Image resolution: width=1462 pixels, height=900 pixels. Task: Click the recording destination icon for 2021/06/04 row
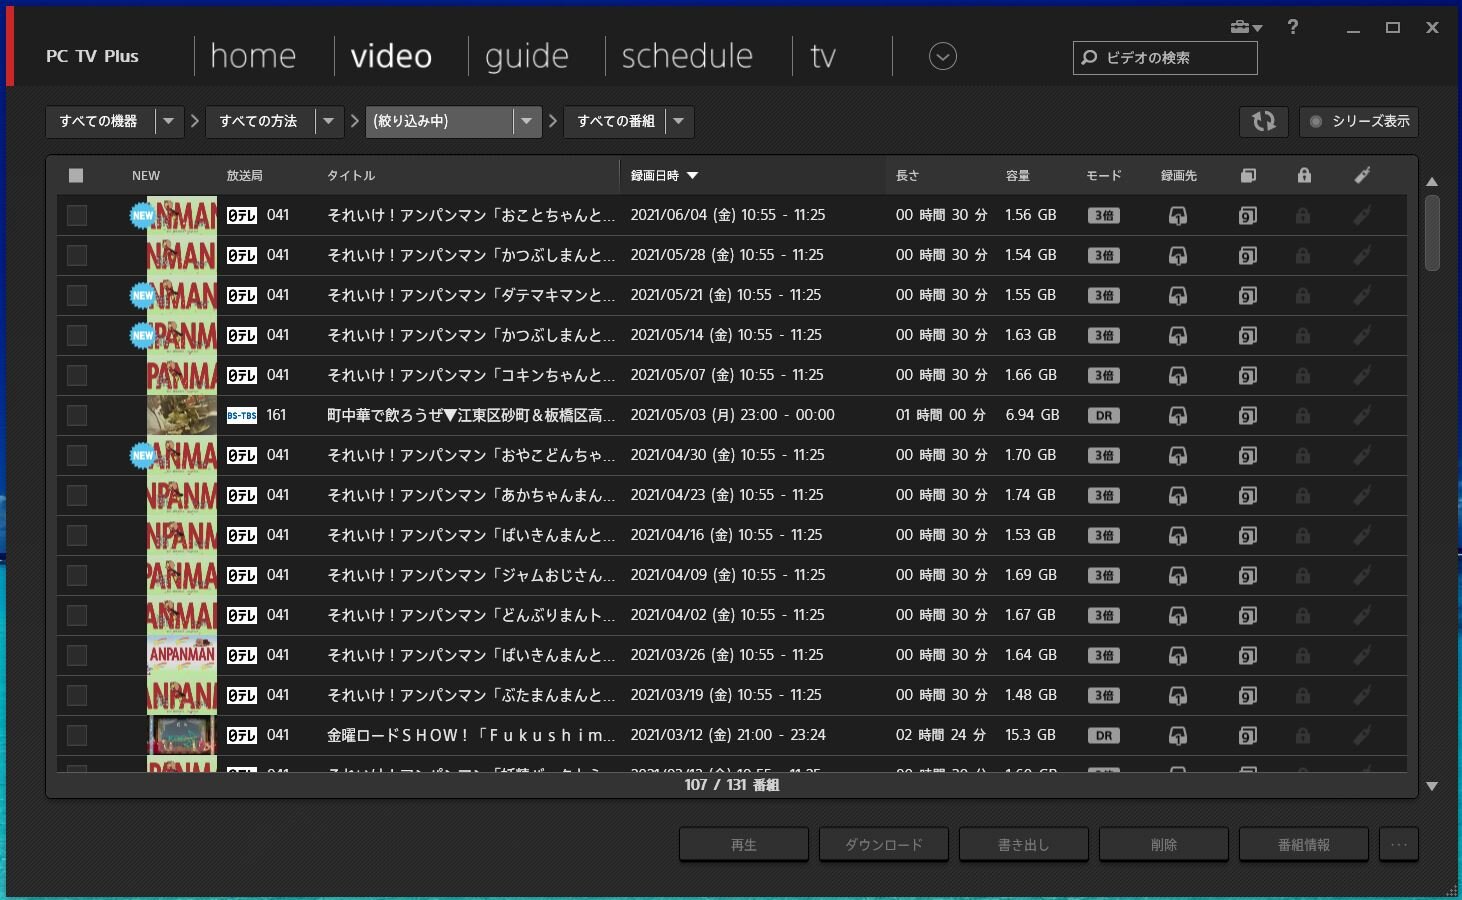[1178, 216]
